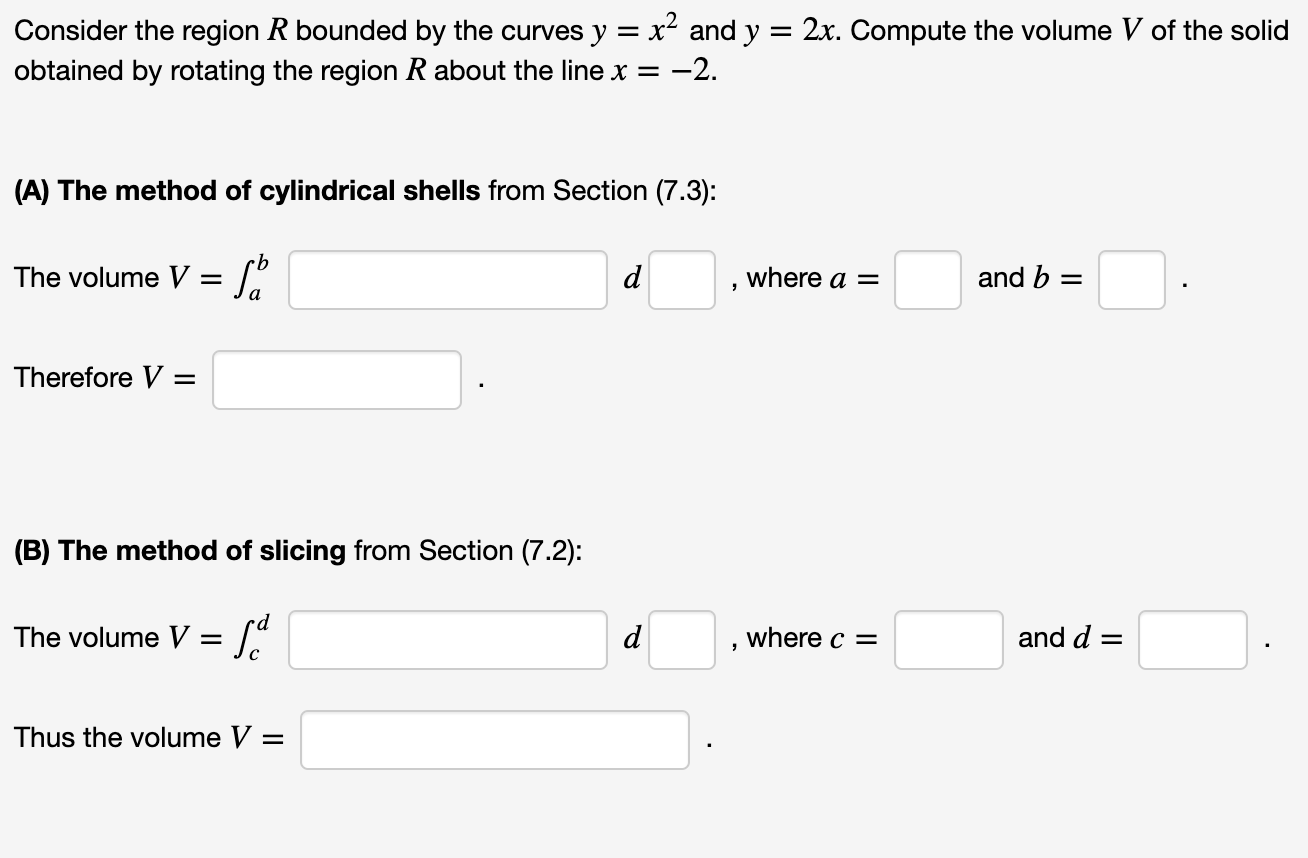Select the 'Therefore V =' answer box

[x=336, y=379]
